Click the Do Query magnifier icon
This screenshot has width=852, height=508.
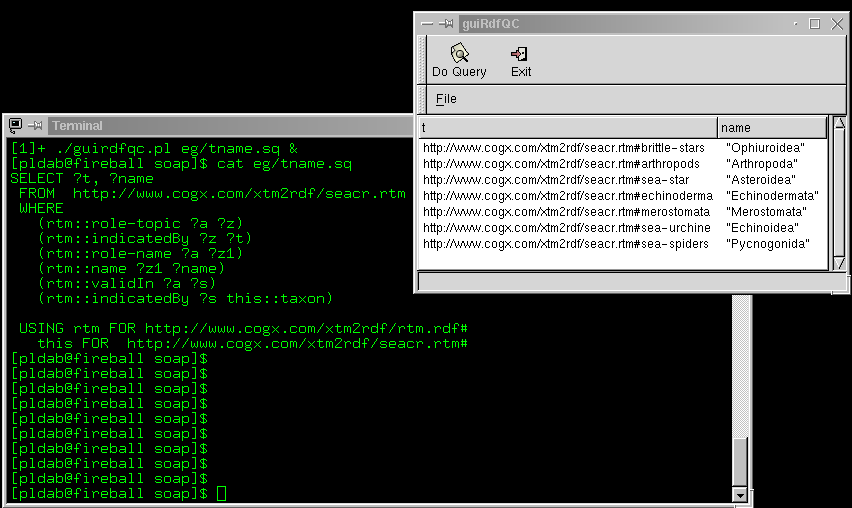459,53
